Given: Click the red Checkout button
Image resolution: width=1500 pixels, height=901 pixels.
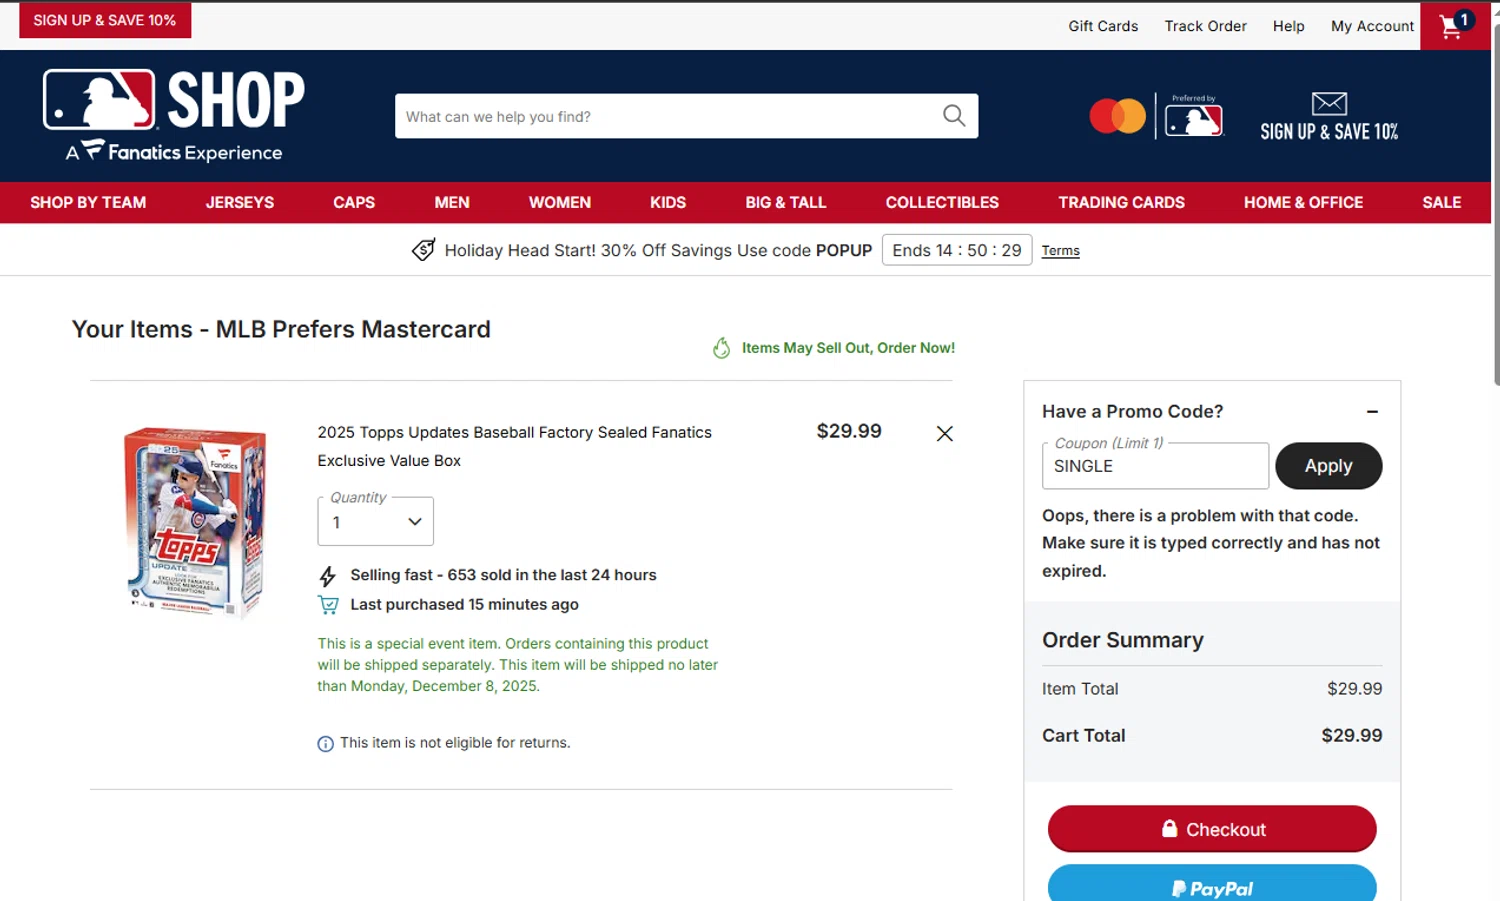Looking at the screenshot, I should (x=1212, y=829).
